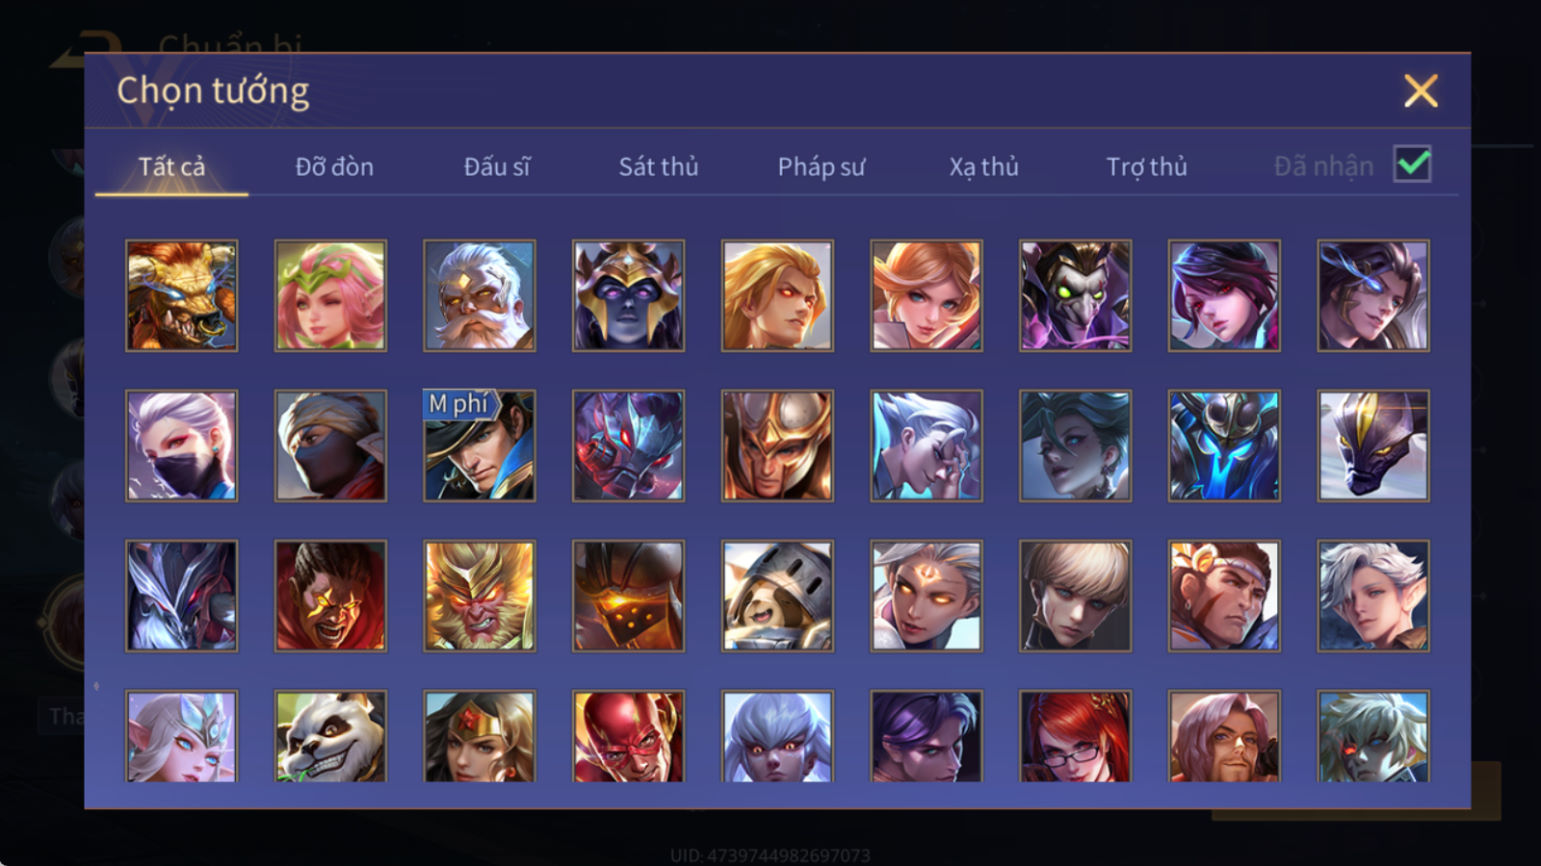Pick the pink-haired elf hero with leaf crown

(x=330, y=295)
